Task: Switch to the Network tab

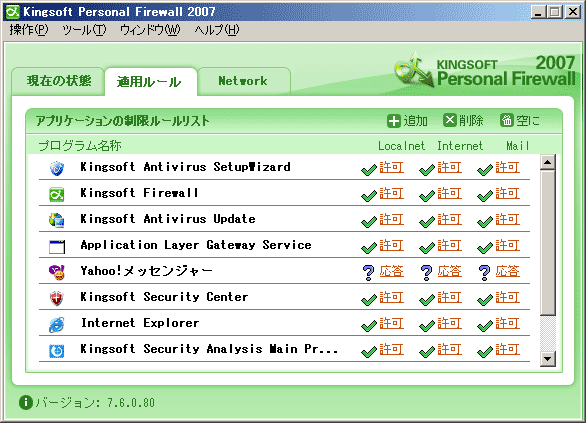Action: pyautogui.click(x=243, y=81)
